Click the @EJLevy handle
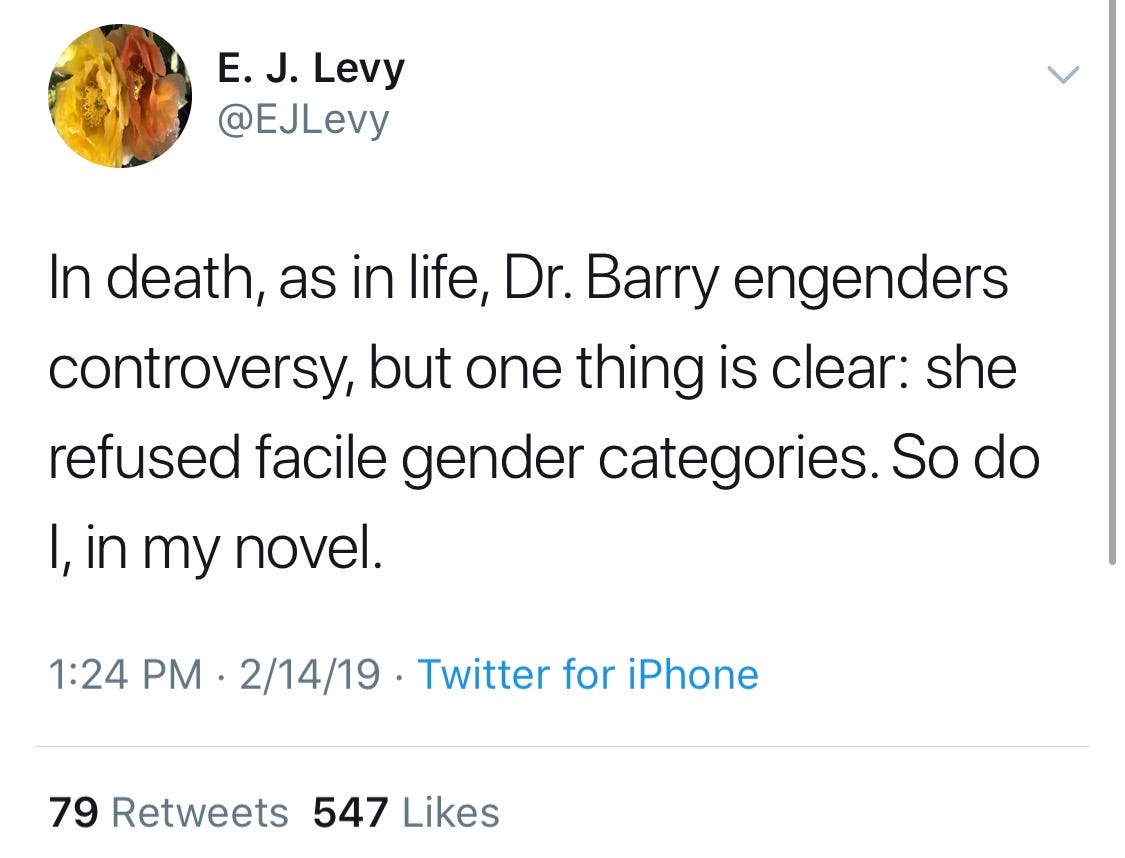1125x858 pixels. coord(303,120)
